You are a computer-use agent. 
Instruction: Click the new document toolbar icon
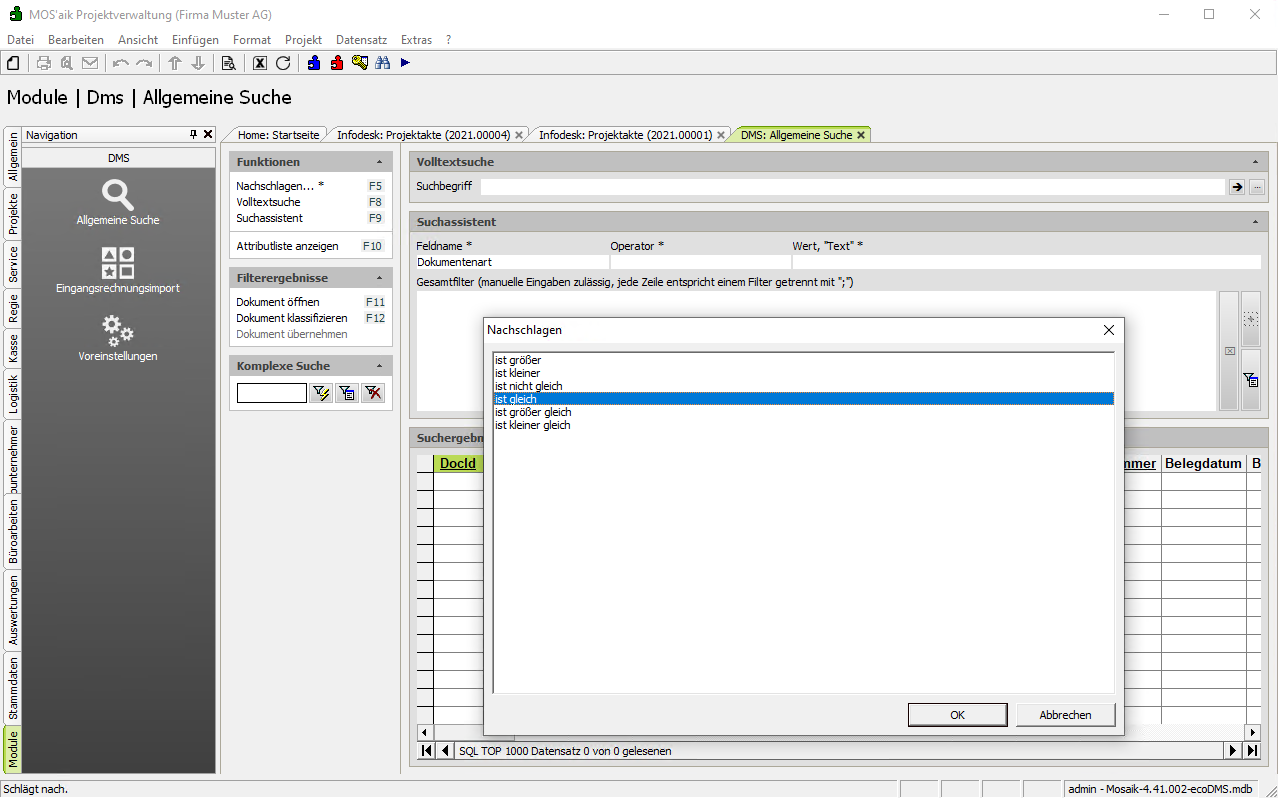pyautogui.click(x=13, y=63)
